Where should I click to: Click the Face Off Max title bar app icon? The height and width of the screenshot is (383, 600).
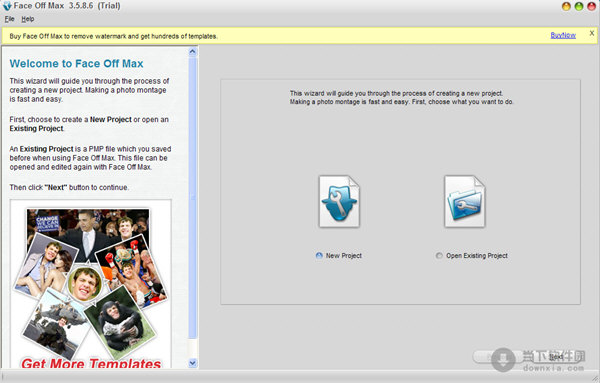pos(7,6)
